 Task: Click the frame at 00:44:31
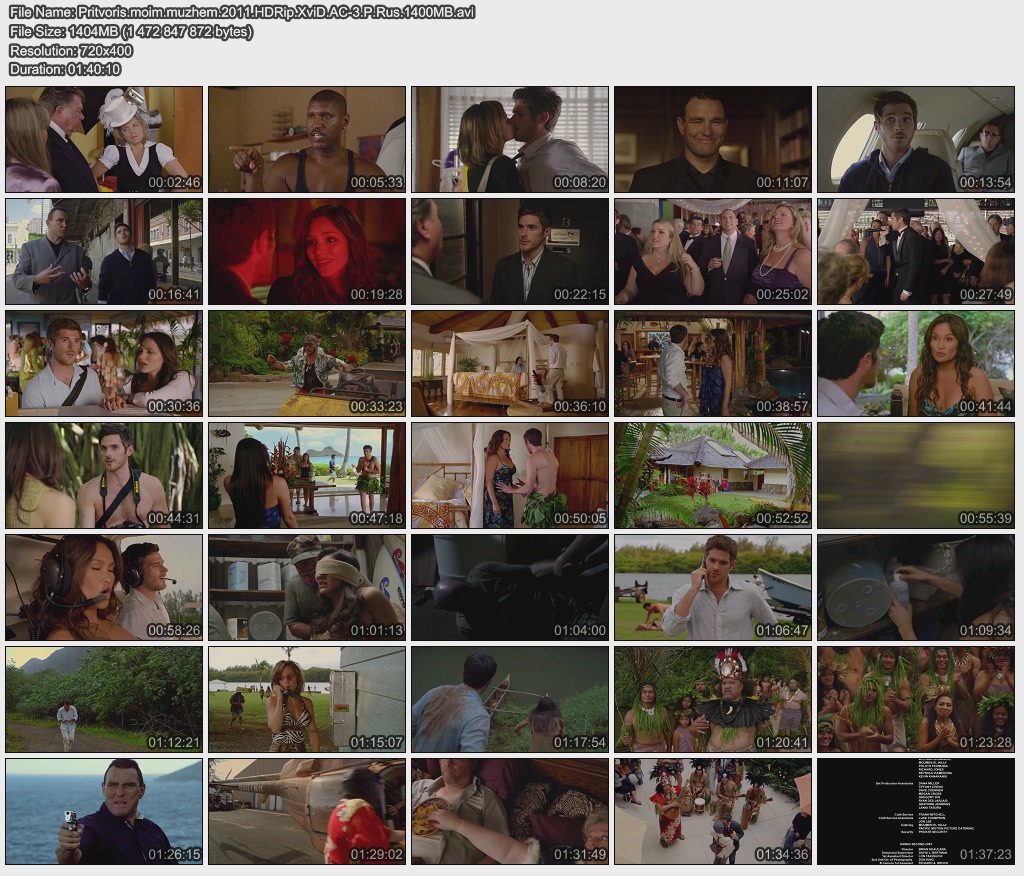click(104, 476)
